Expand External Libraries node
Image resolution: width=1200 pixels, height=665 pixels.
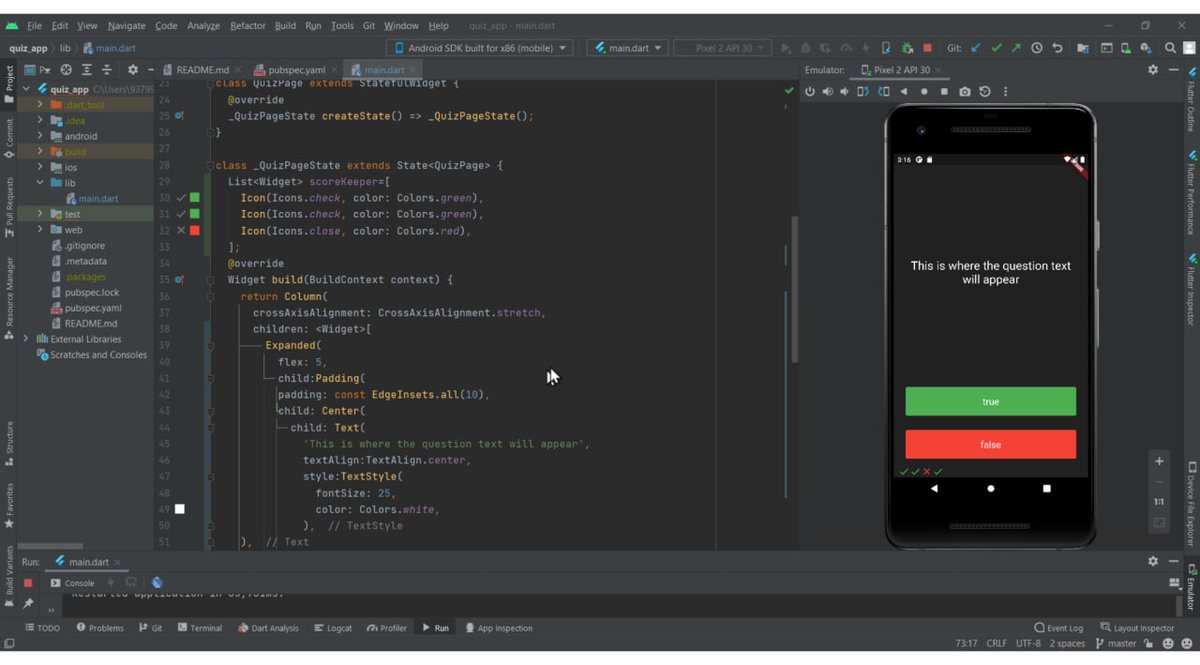(x=26, y=339)
